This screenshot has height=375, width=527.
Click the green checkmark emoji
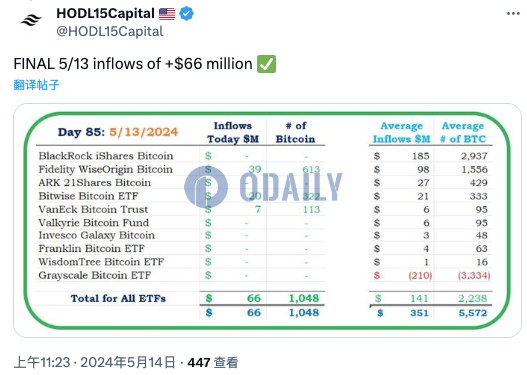point(267,64)
